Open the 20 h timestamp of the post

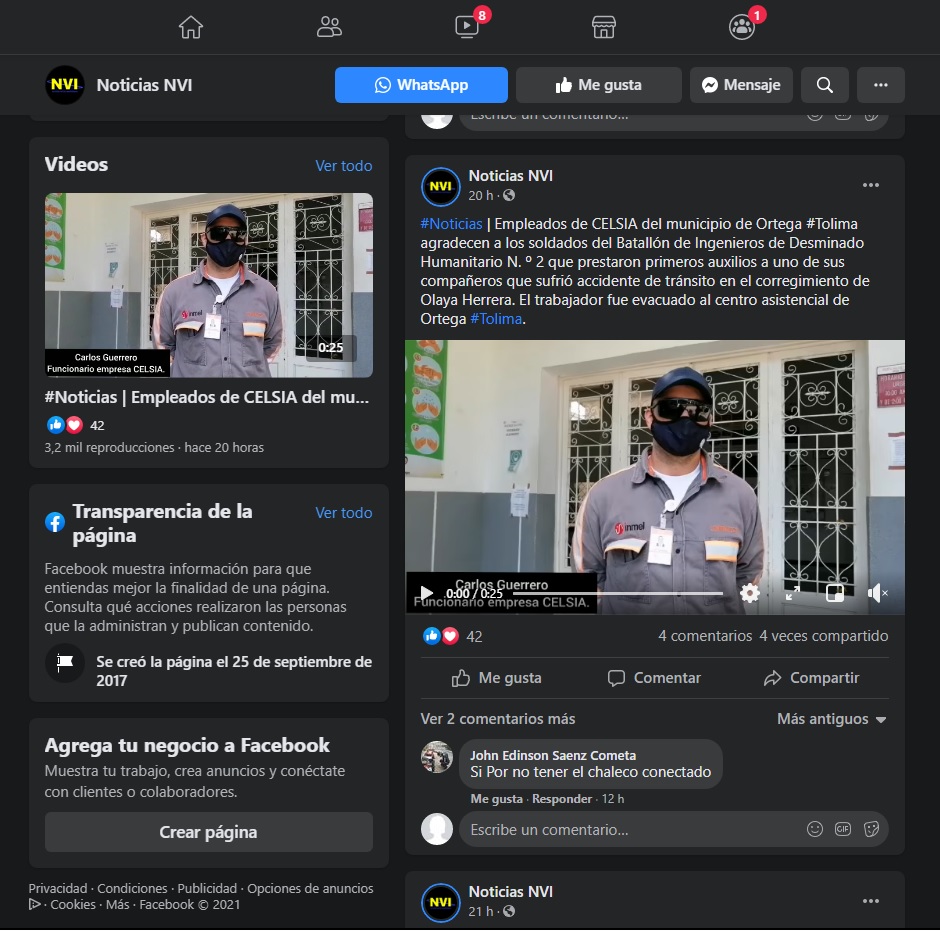[481, 195]
